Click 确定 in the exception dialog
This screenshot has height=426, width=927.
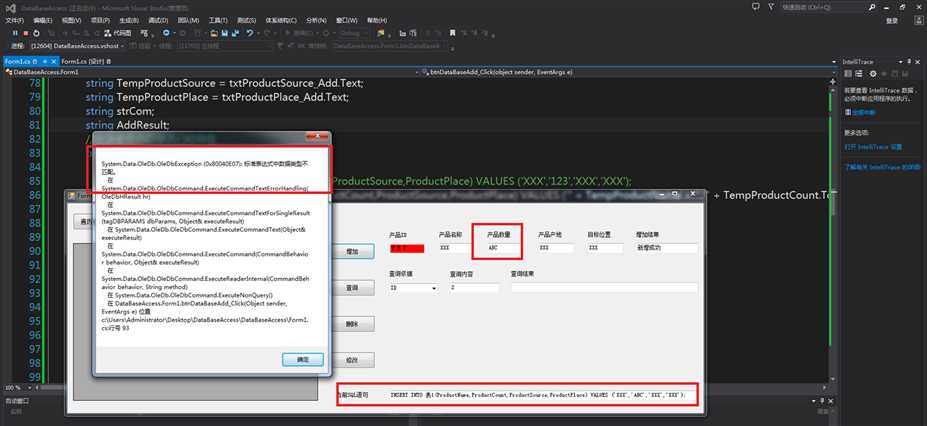click(x=302, y=359)
